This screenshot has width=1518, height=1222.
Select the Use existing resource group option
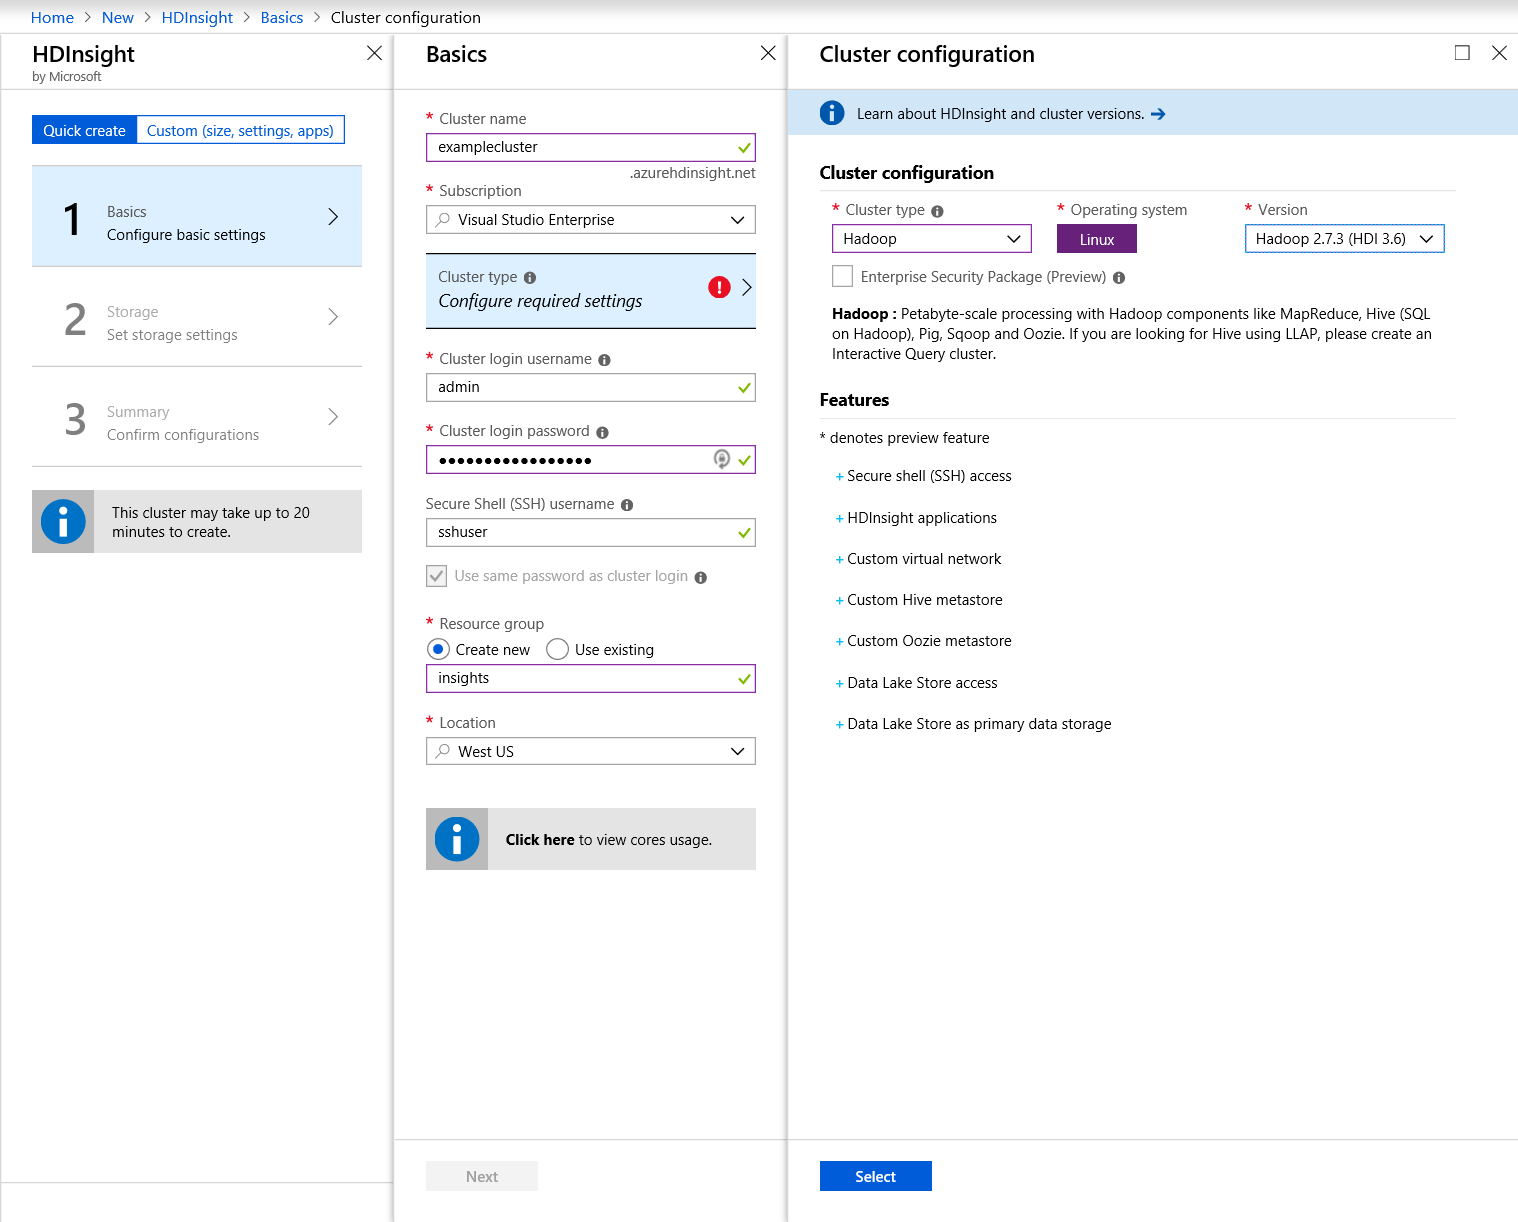(x=558, y=650)
